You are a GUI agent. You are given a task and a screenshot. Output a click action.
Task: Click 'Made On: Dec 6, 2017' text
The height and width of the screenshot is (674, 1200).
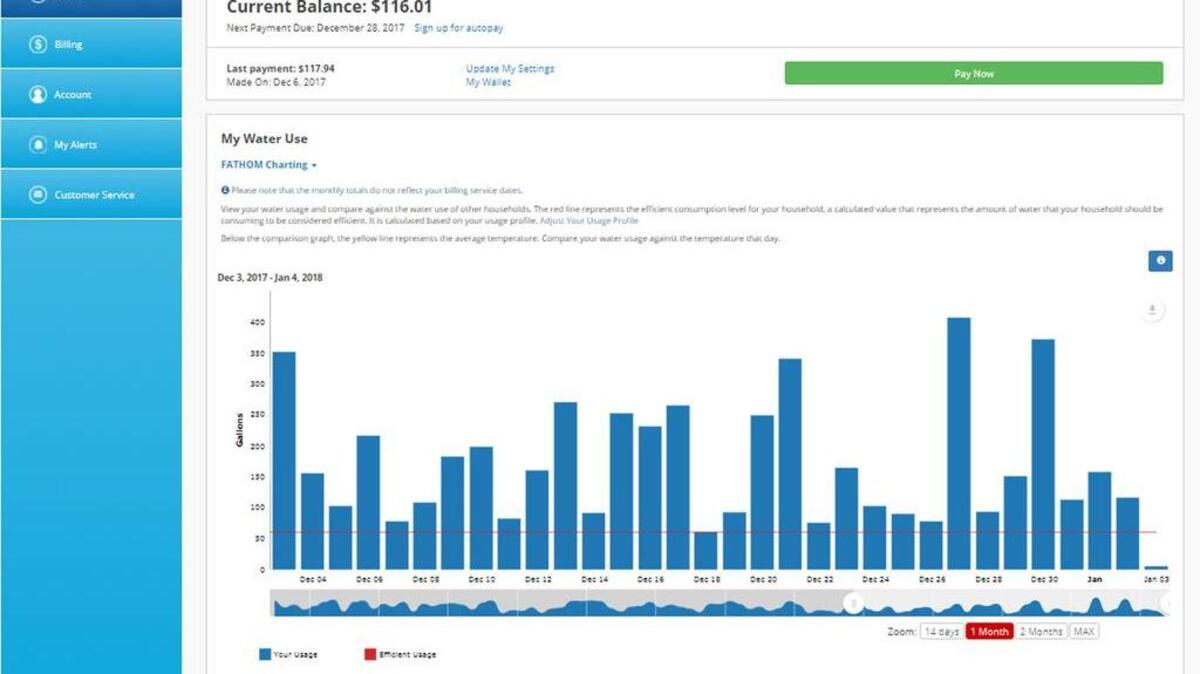(x=276, y=83)
